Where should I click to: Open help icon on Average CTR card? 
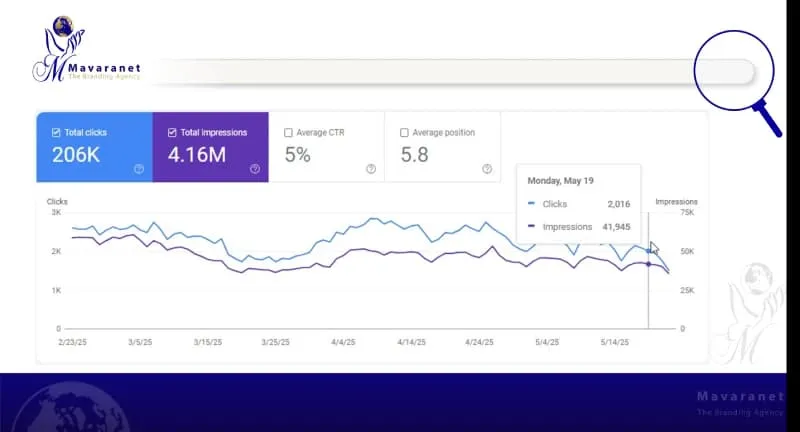pyautogui.click(x=371, y=169)
